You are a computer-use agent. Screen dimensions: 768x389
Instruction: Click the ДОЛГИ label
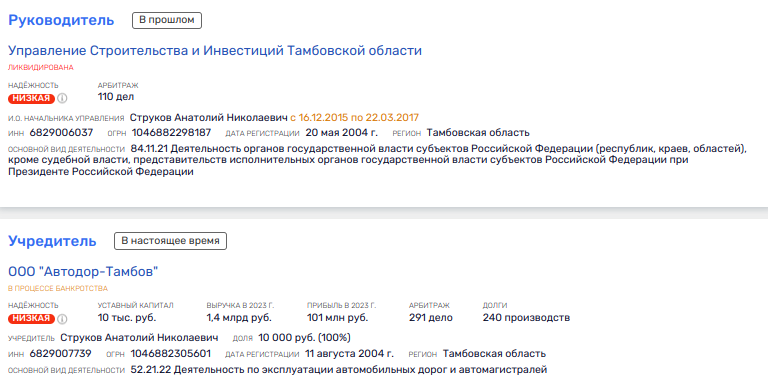tap(495, 305)
